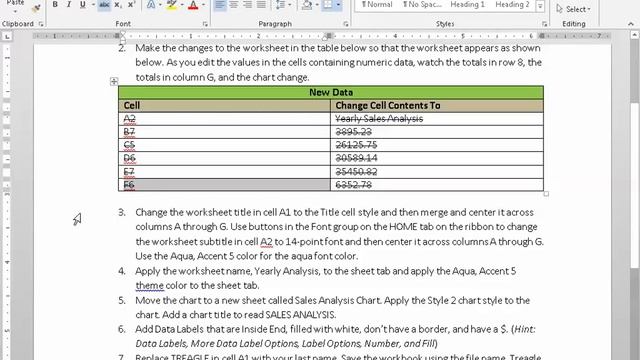Screen dimensions: 640x360
Task: Click the ruler tab selector
Action: (x=7, y=36)
